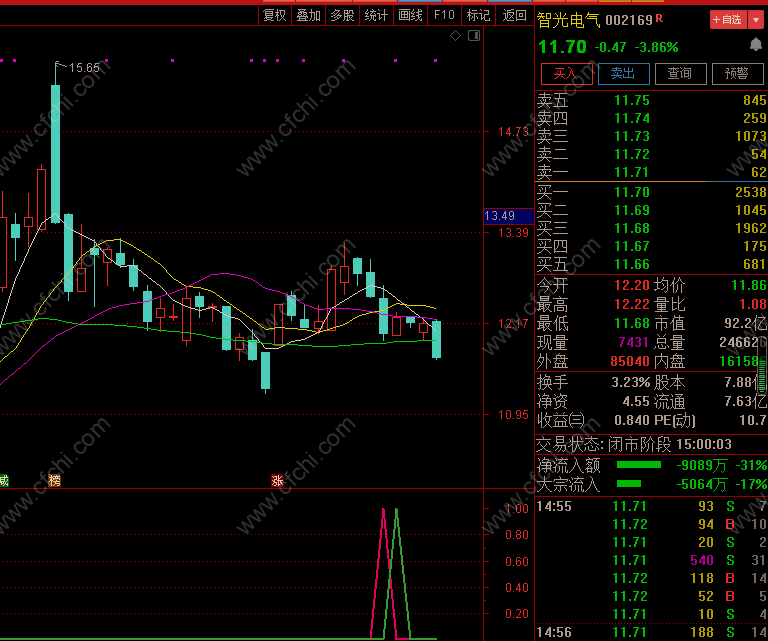Click the trade row with volume 540
This screenshot has height=641, width=768.
(651, 560)
